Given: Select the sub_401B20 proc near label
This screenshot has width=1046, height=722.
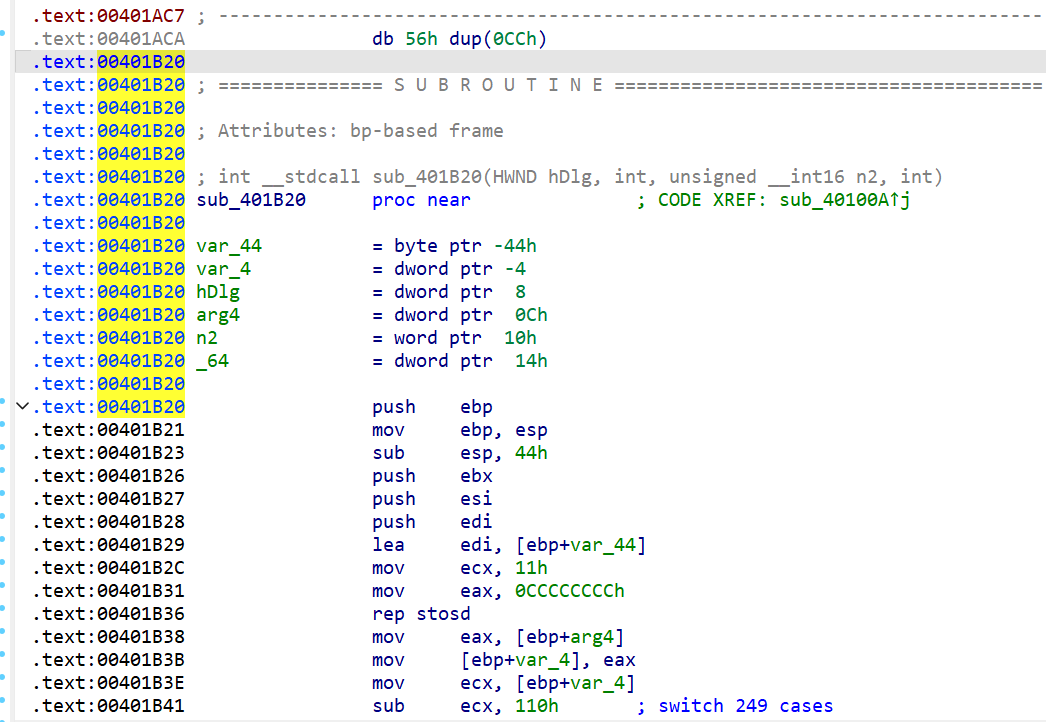Looking at the screenshot, I should tap(251, 200).
